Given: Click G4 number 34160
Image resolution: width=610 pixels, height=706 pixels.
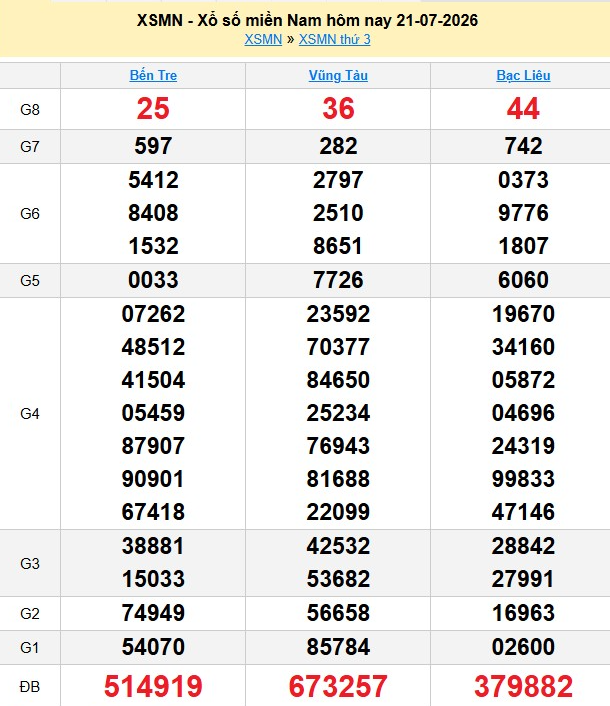Looking at the screenshot, I should pyautogui.click(x=523, y=347).
